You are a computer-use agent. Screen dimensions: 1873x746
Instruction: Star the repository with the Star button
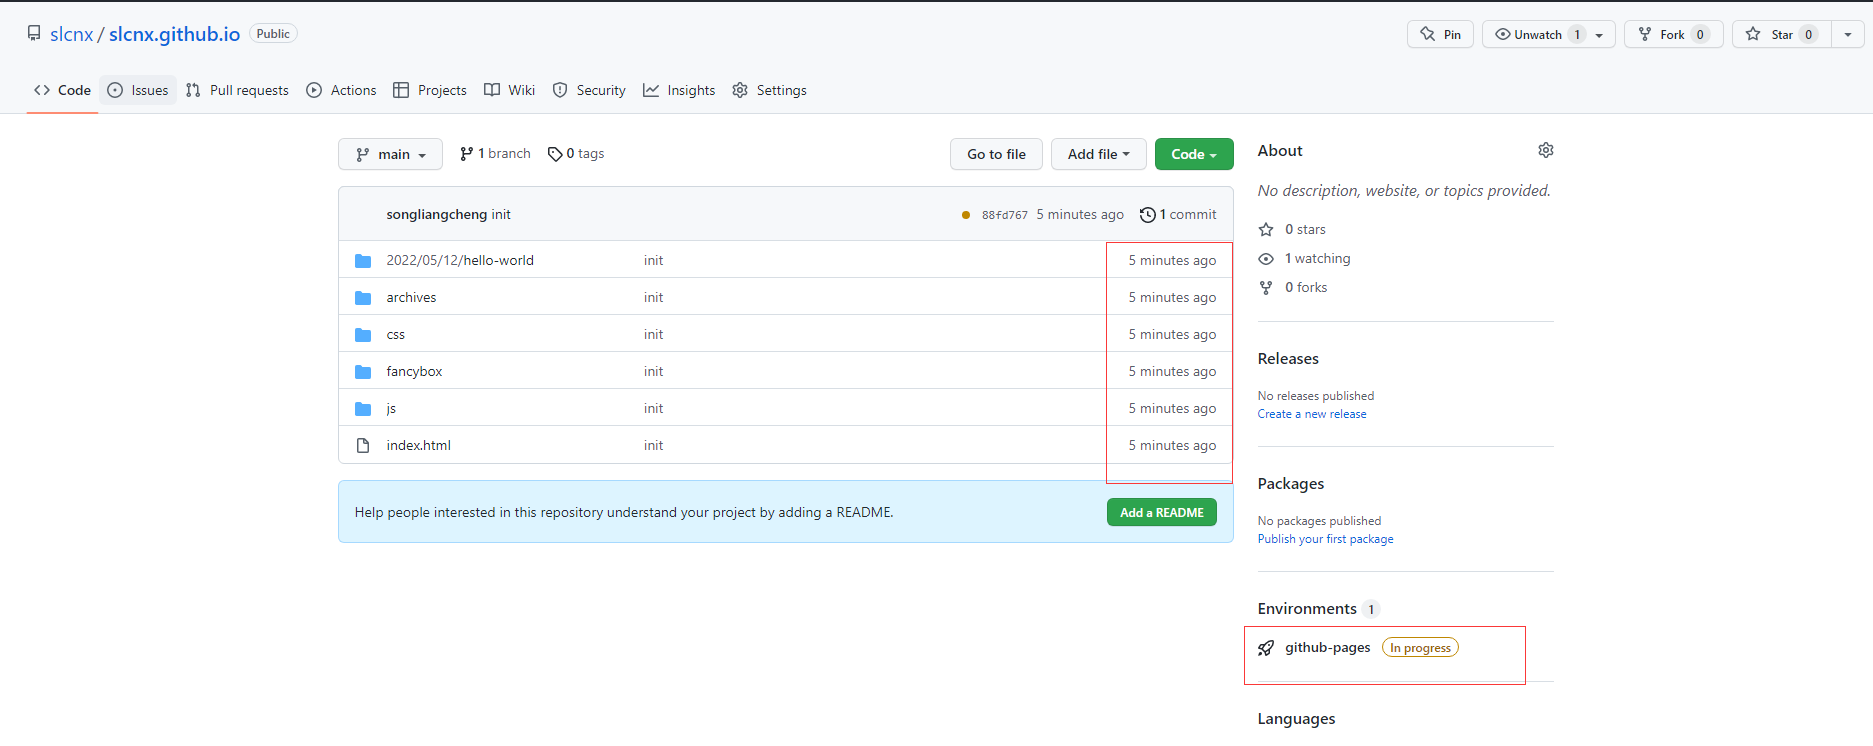1782,34
